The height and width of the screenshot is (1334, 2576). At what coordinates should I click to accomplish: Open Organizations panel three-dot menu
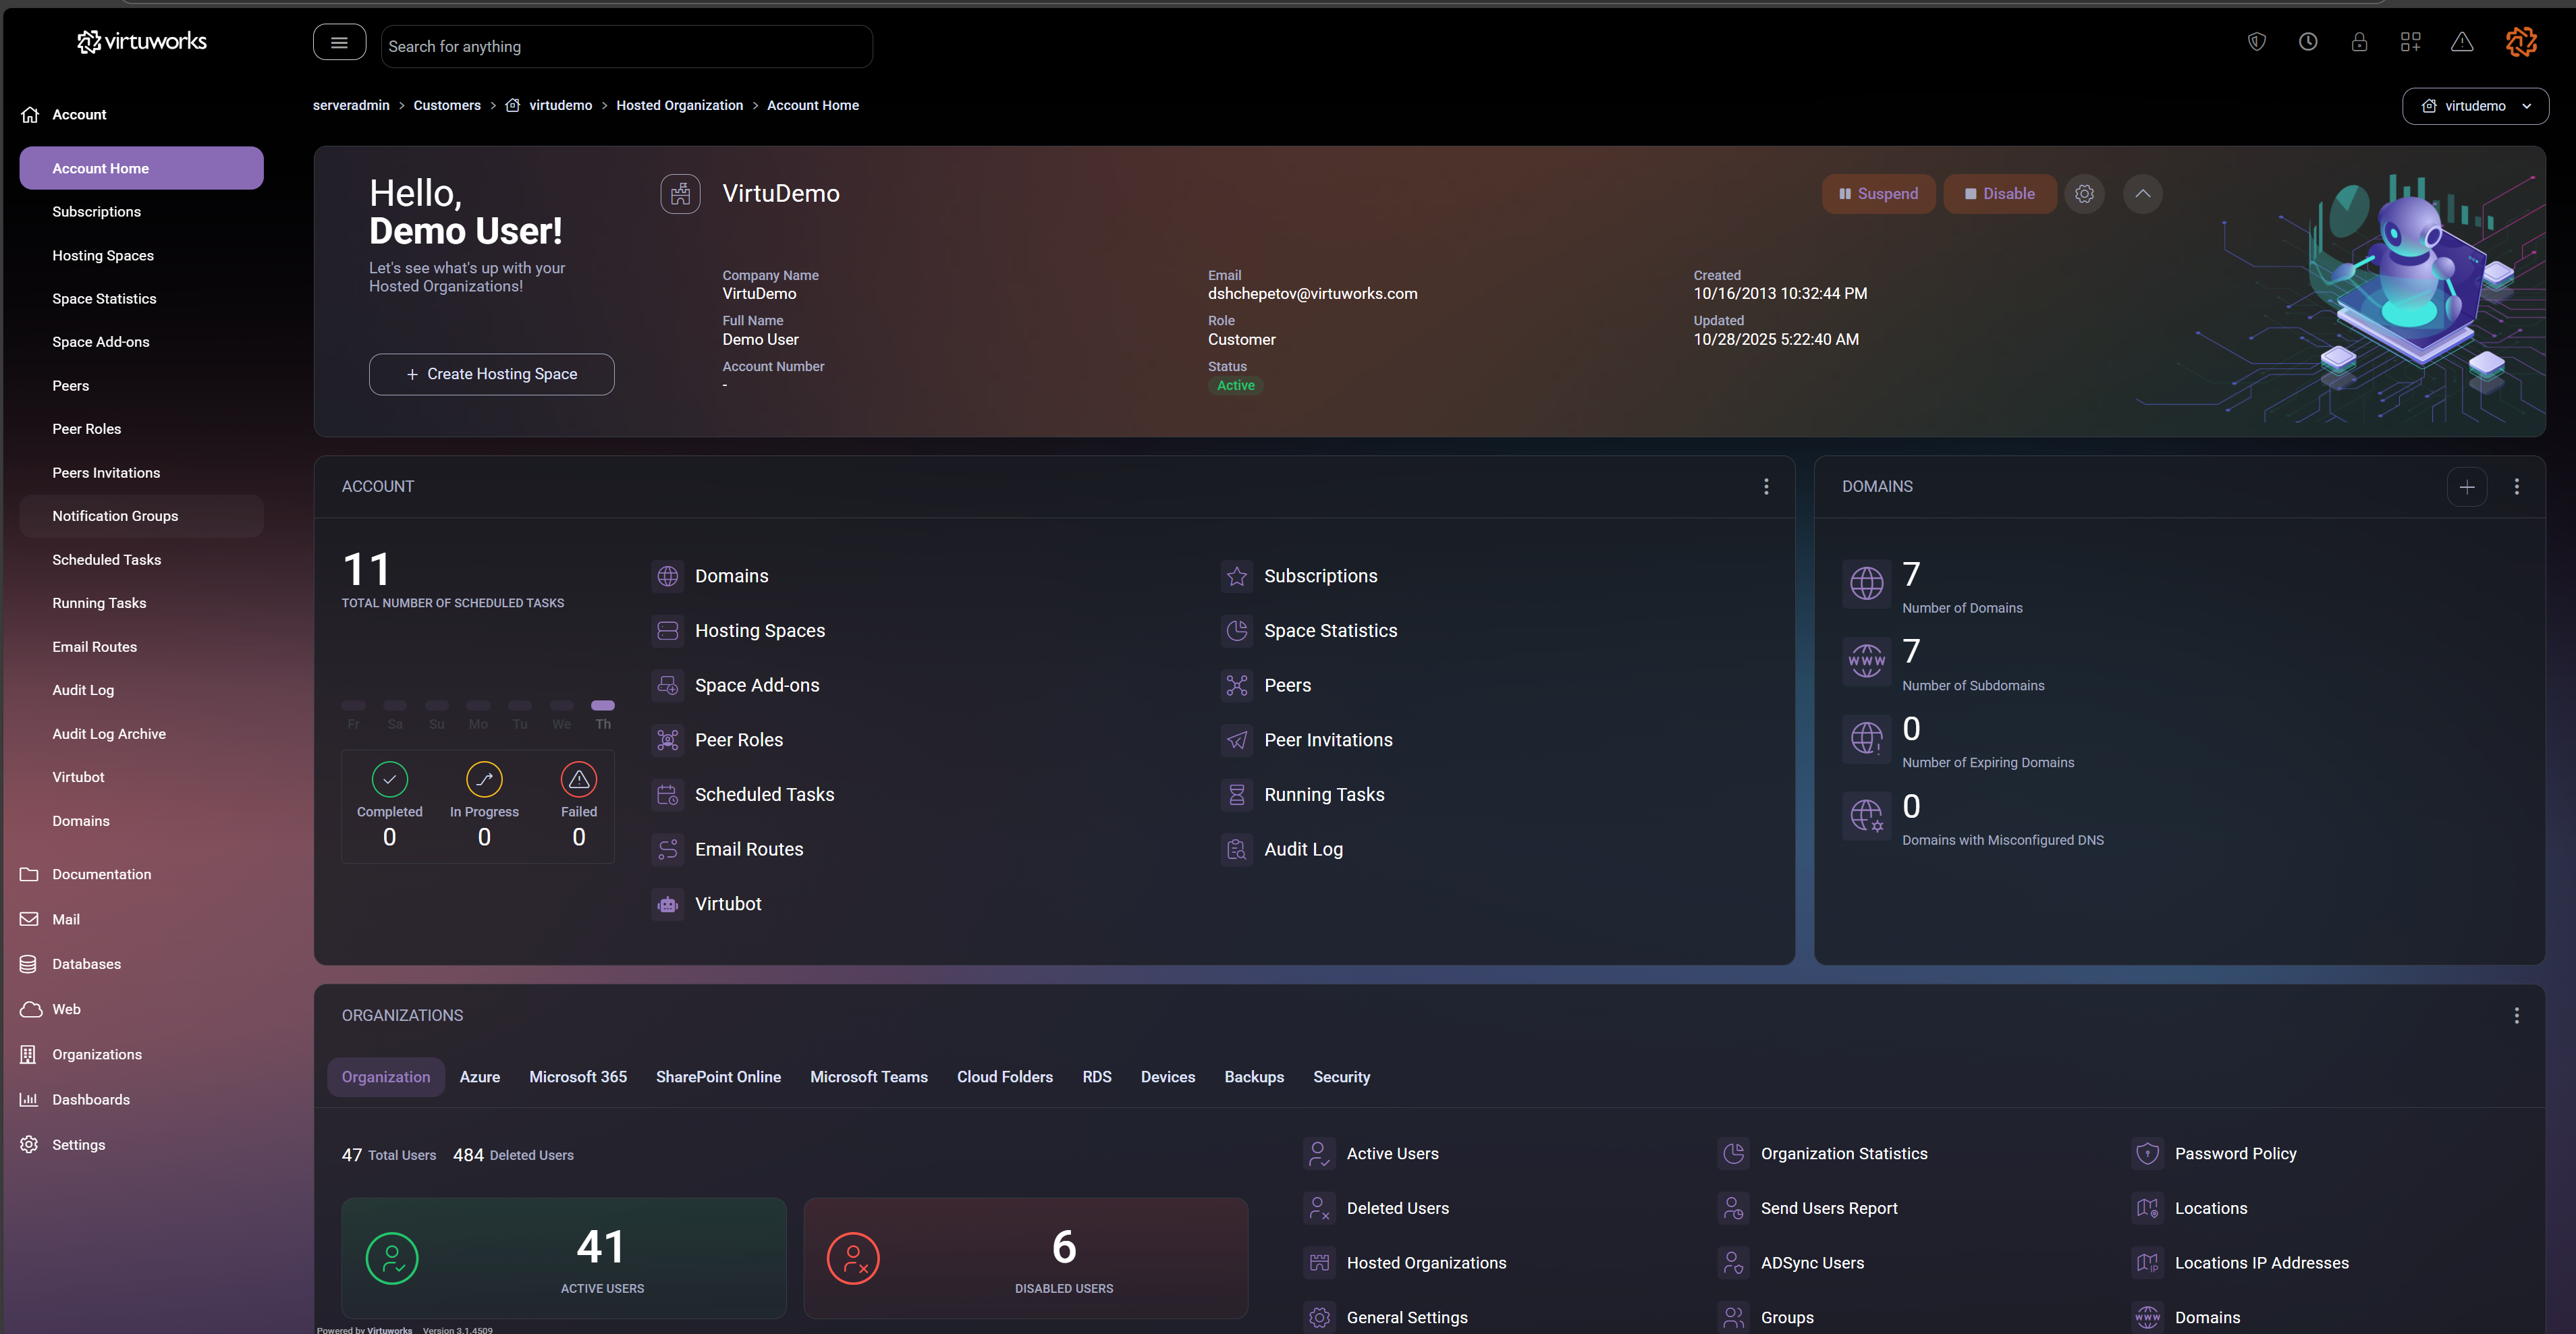point(2516,1016)
